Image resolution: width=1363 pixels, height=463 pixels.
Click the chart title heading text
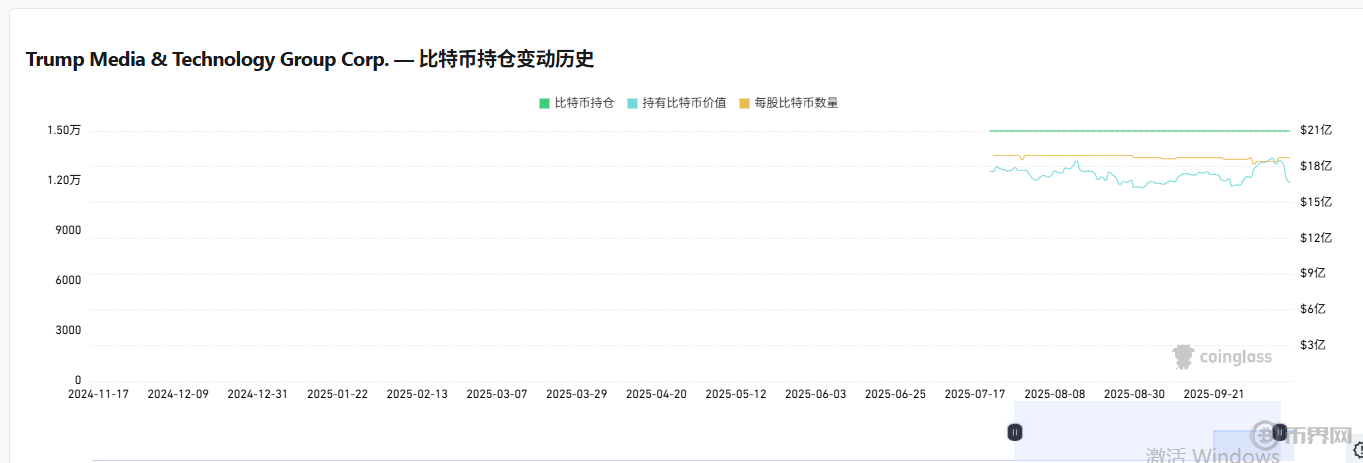click(x=310, y=60)
